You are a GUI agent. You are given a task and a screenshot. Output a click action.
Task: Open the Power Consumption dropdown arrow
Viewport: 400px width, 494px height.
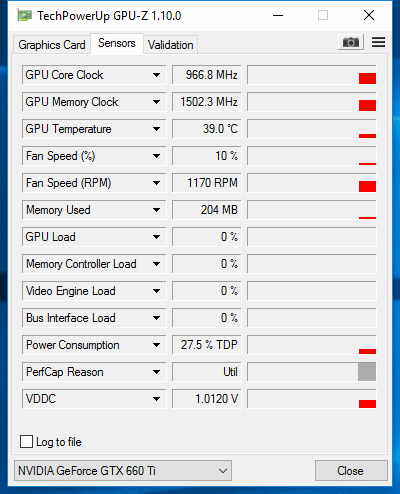tap(156, 345)
